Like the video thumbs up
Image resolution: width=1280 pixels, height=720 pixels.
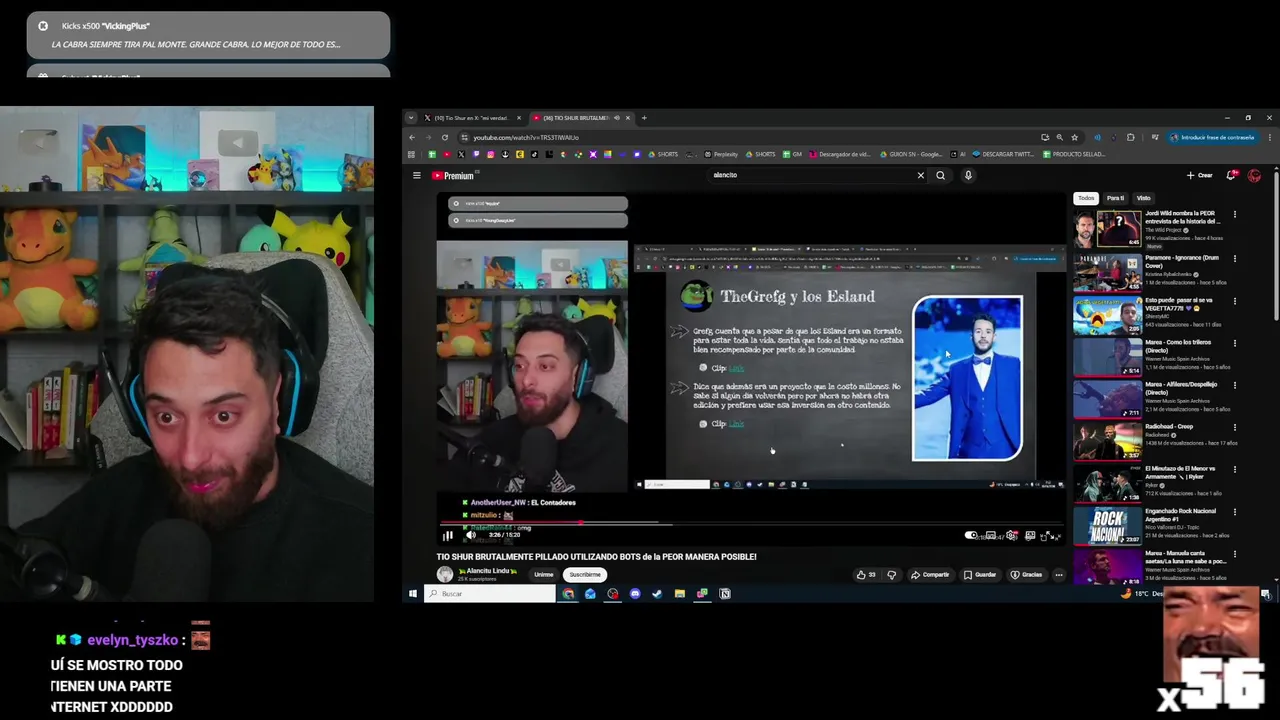click(866, 575)
